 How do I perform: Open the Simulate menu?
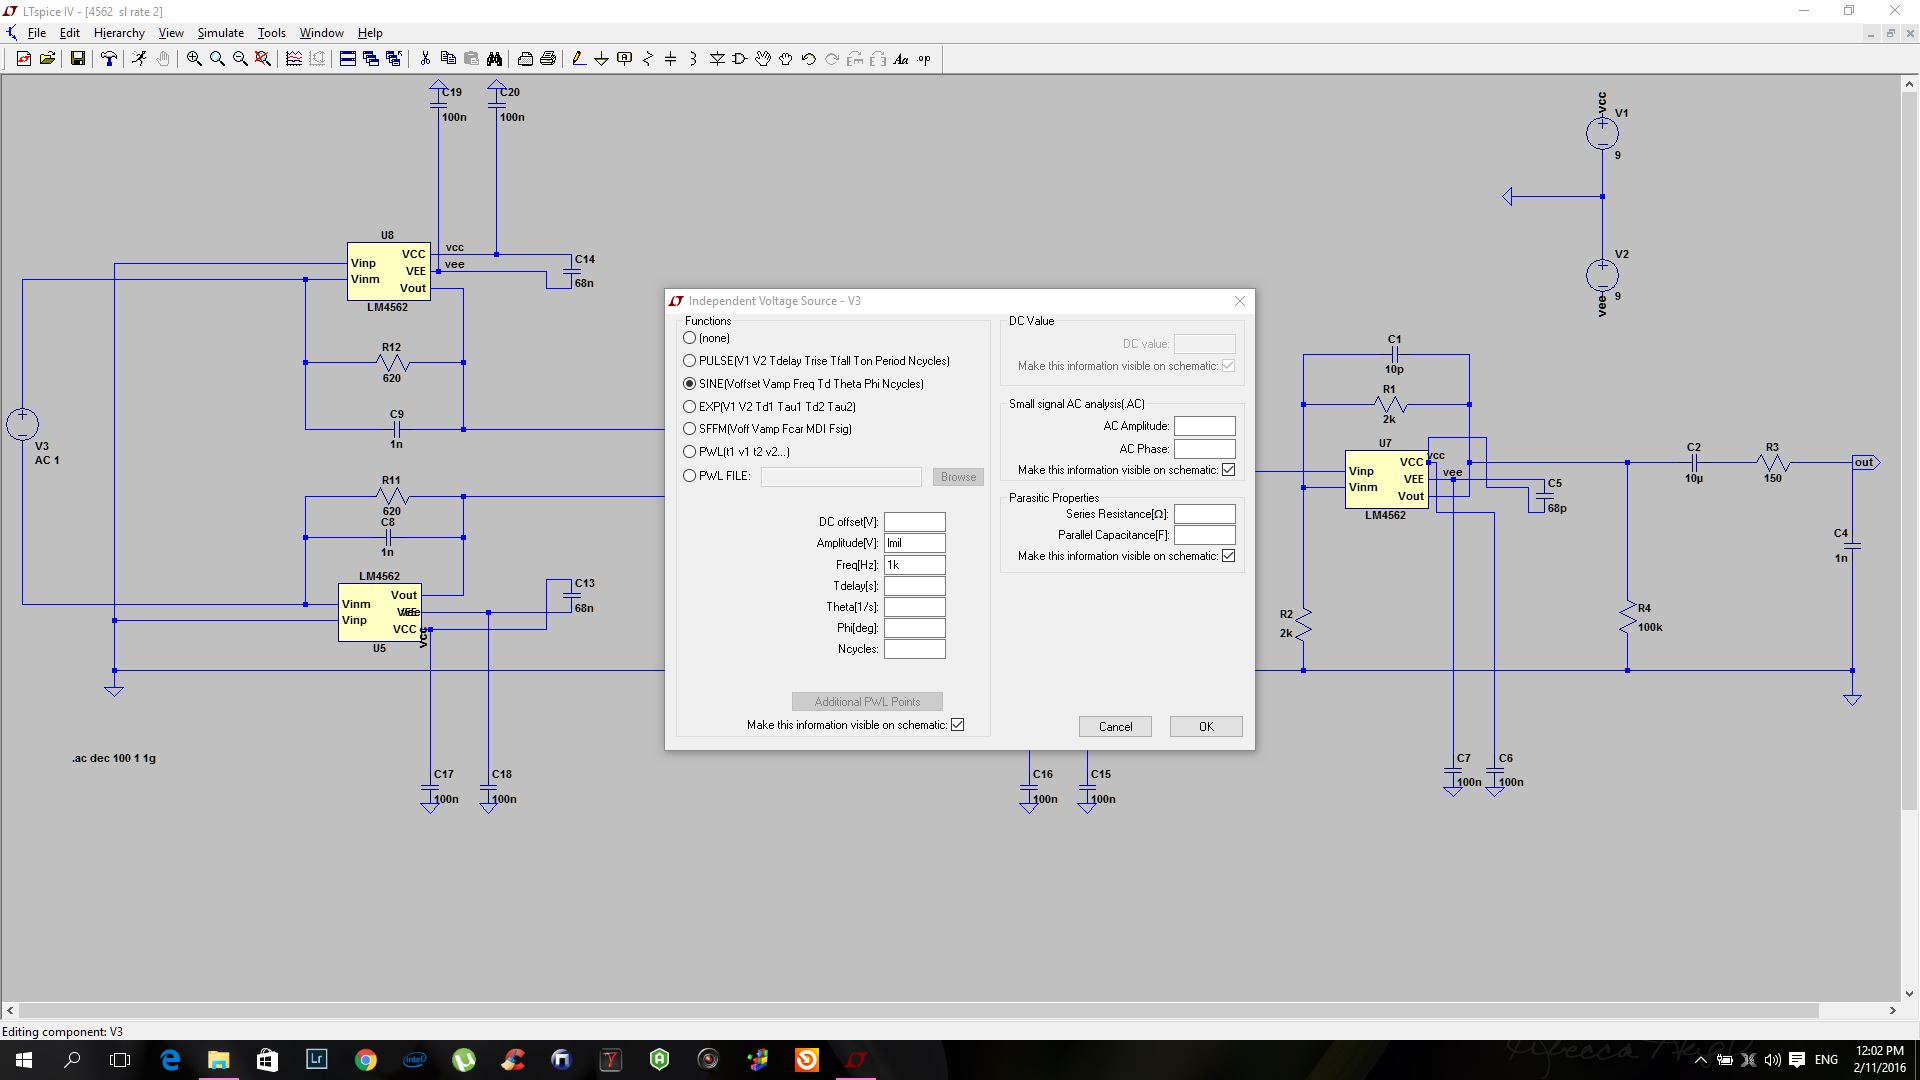click(x=220, y=33)
